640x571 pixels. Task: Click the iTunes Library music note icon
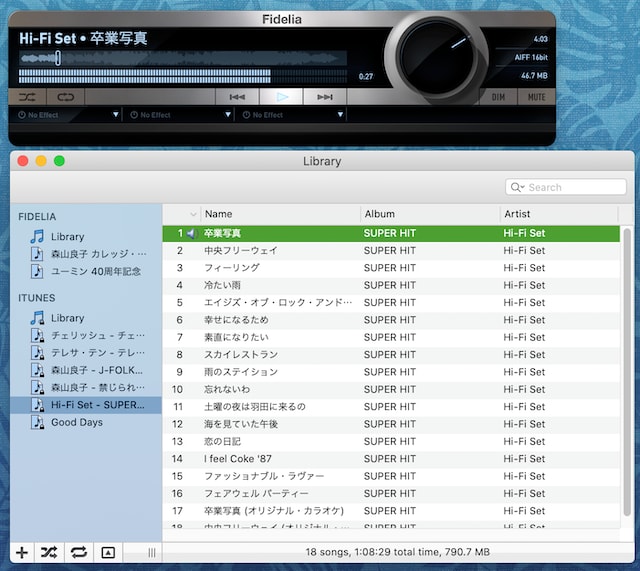pos(37,318)
